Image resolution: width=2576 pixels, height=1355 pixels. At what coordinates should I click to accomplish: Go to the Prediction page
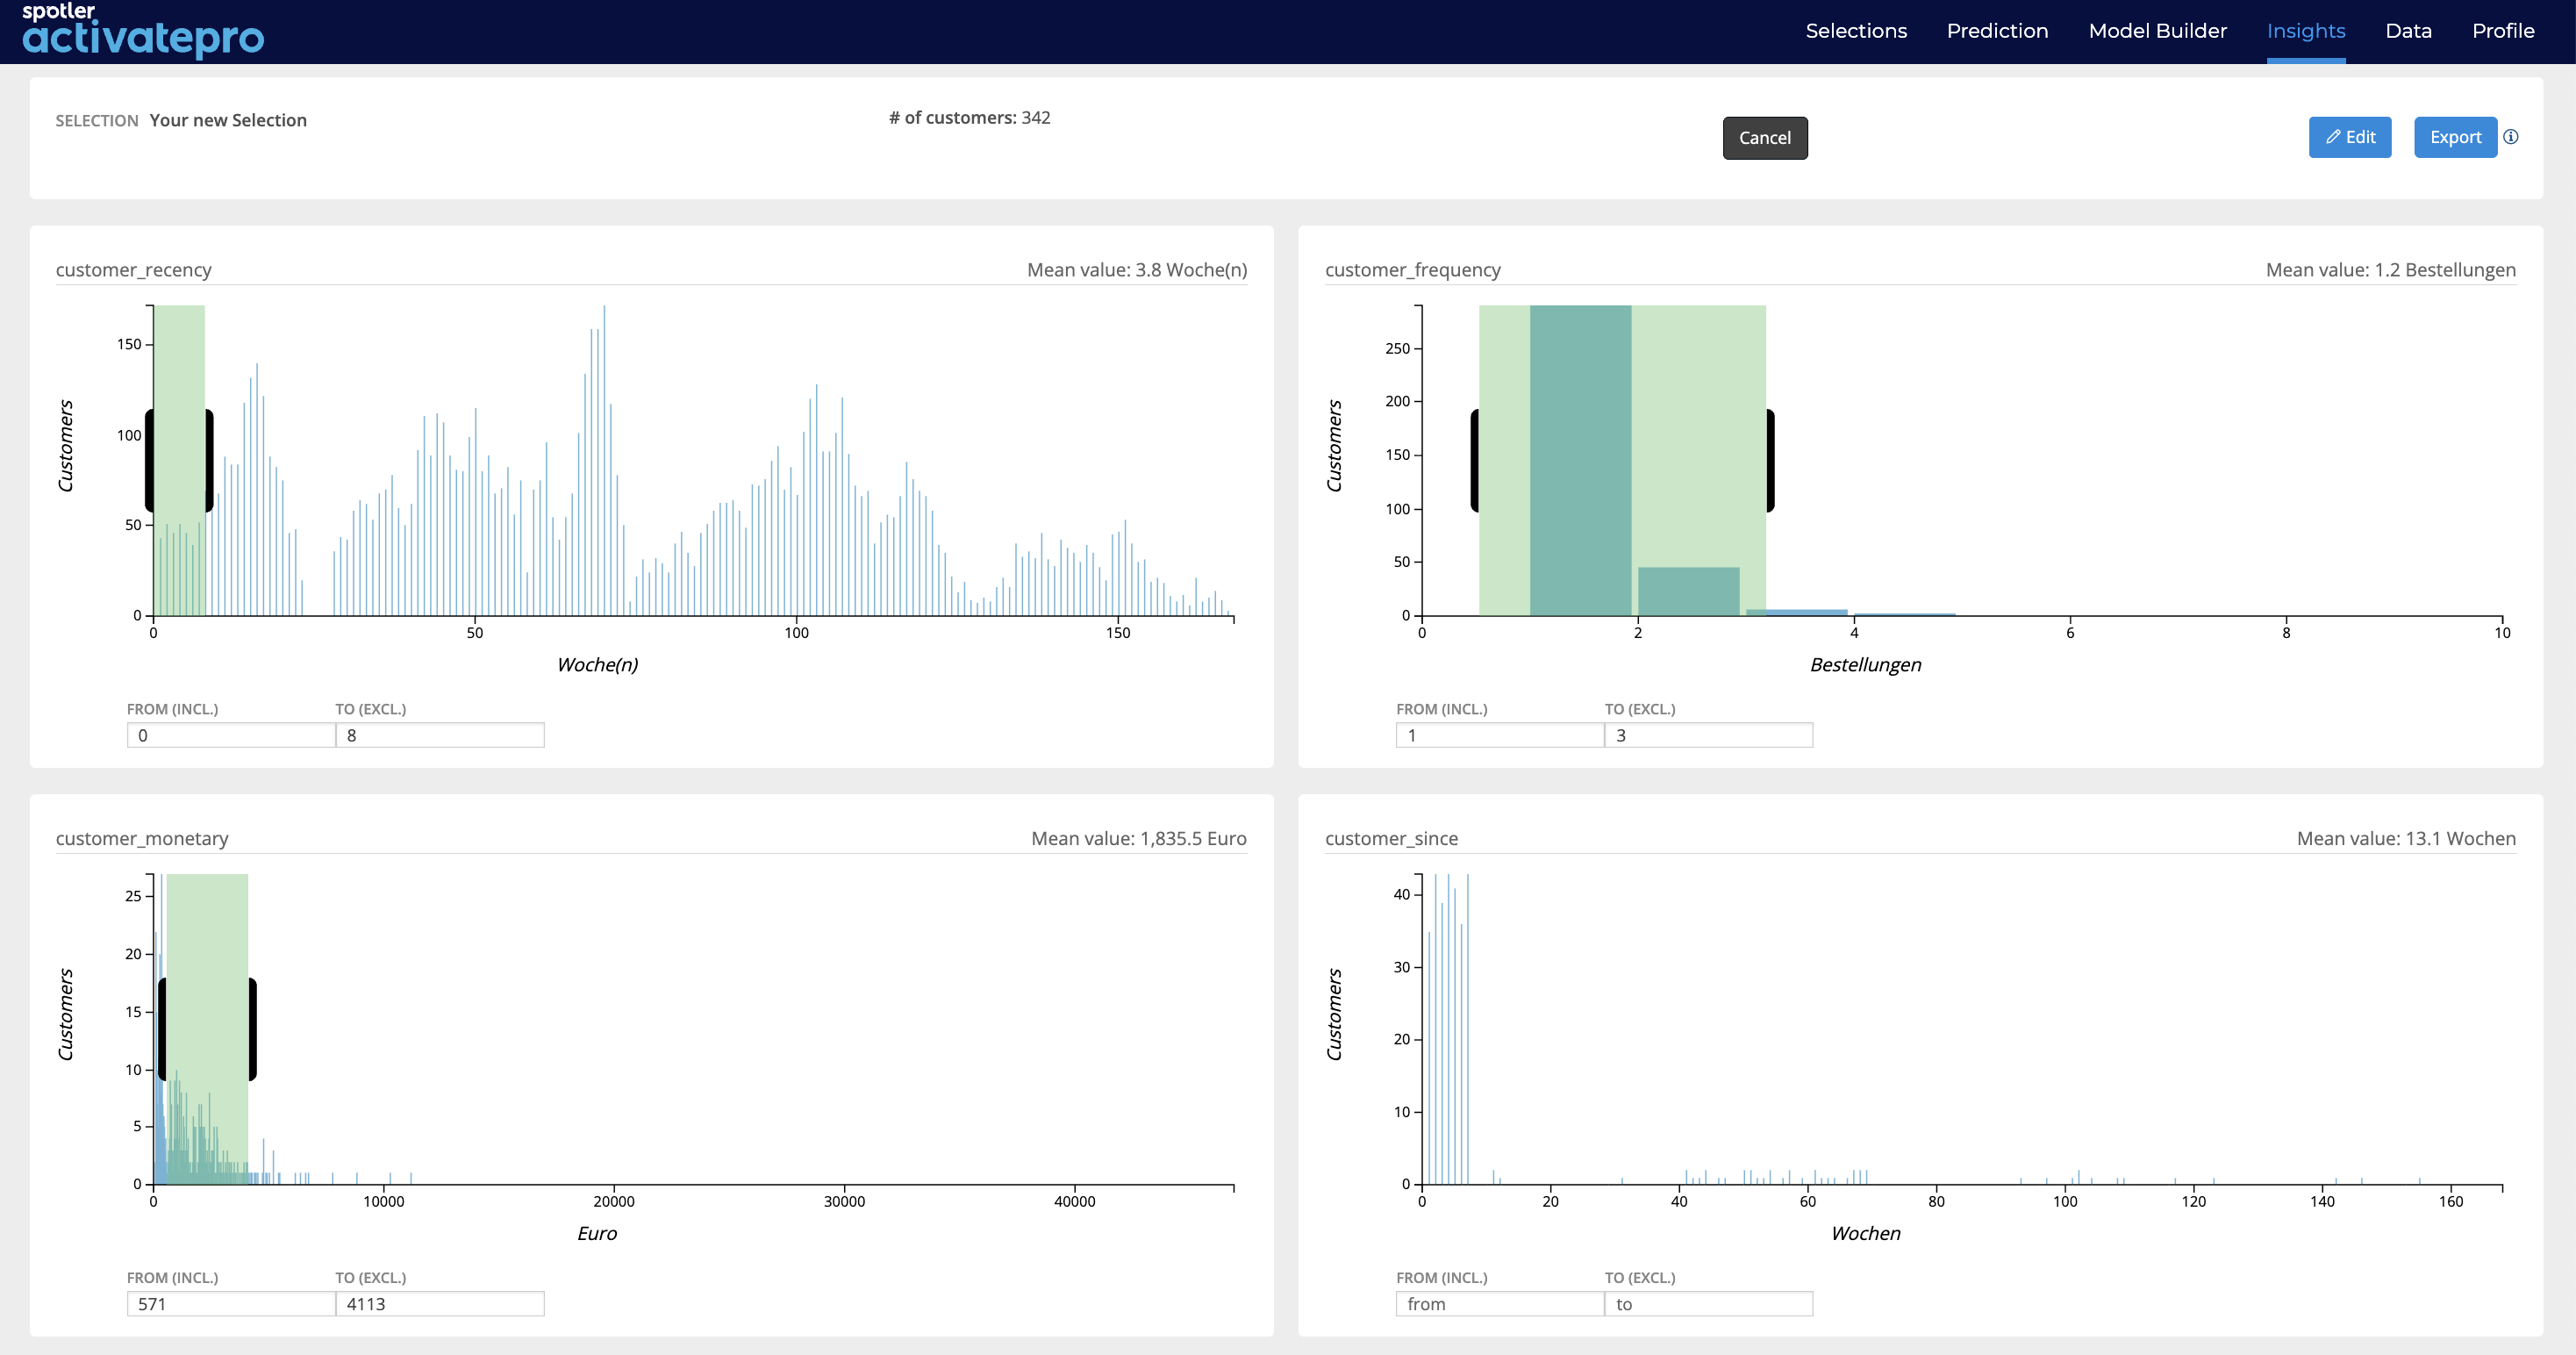(1997, 31)
